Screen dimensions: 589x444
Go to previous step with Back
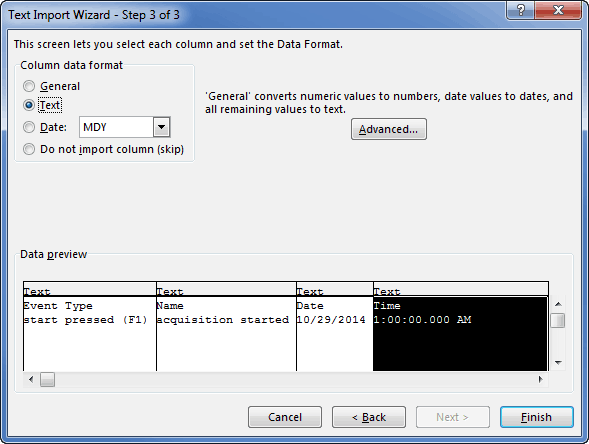pos(369,417)
